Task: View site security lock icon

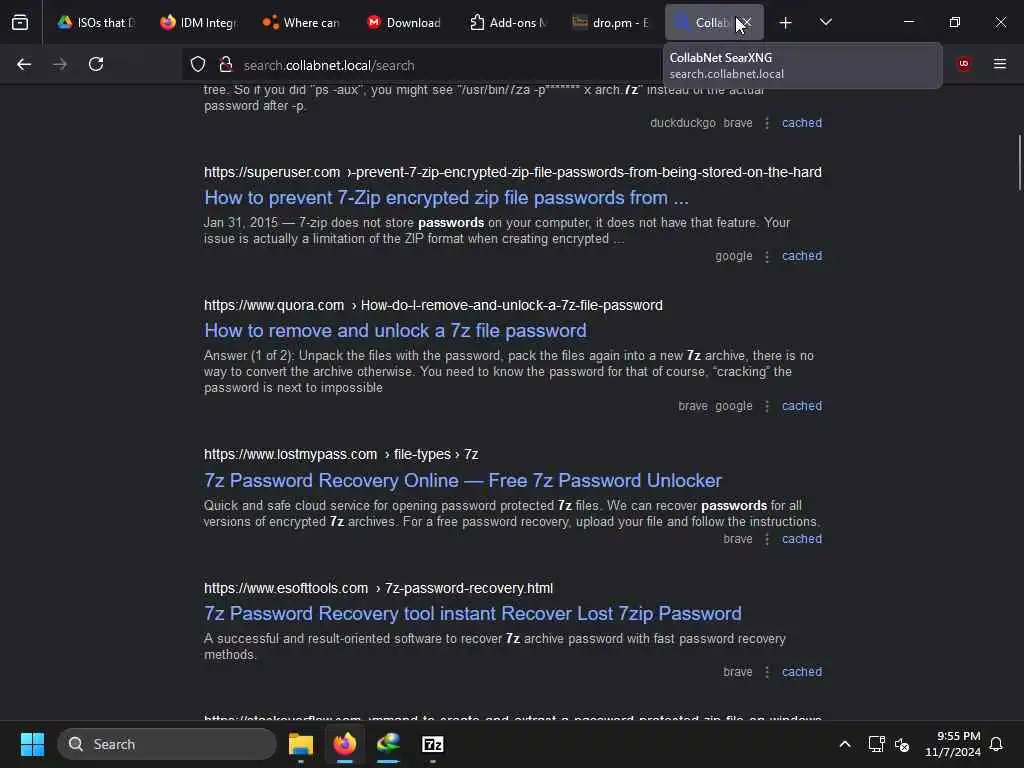Action: [226, 64]
